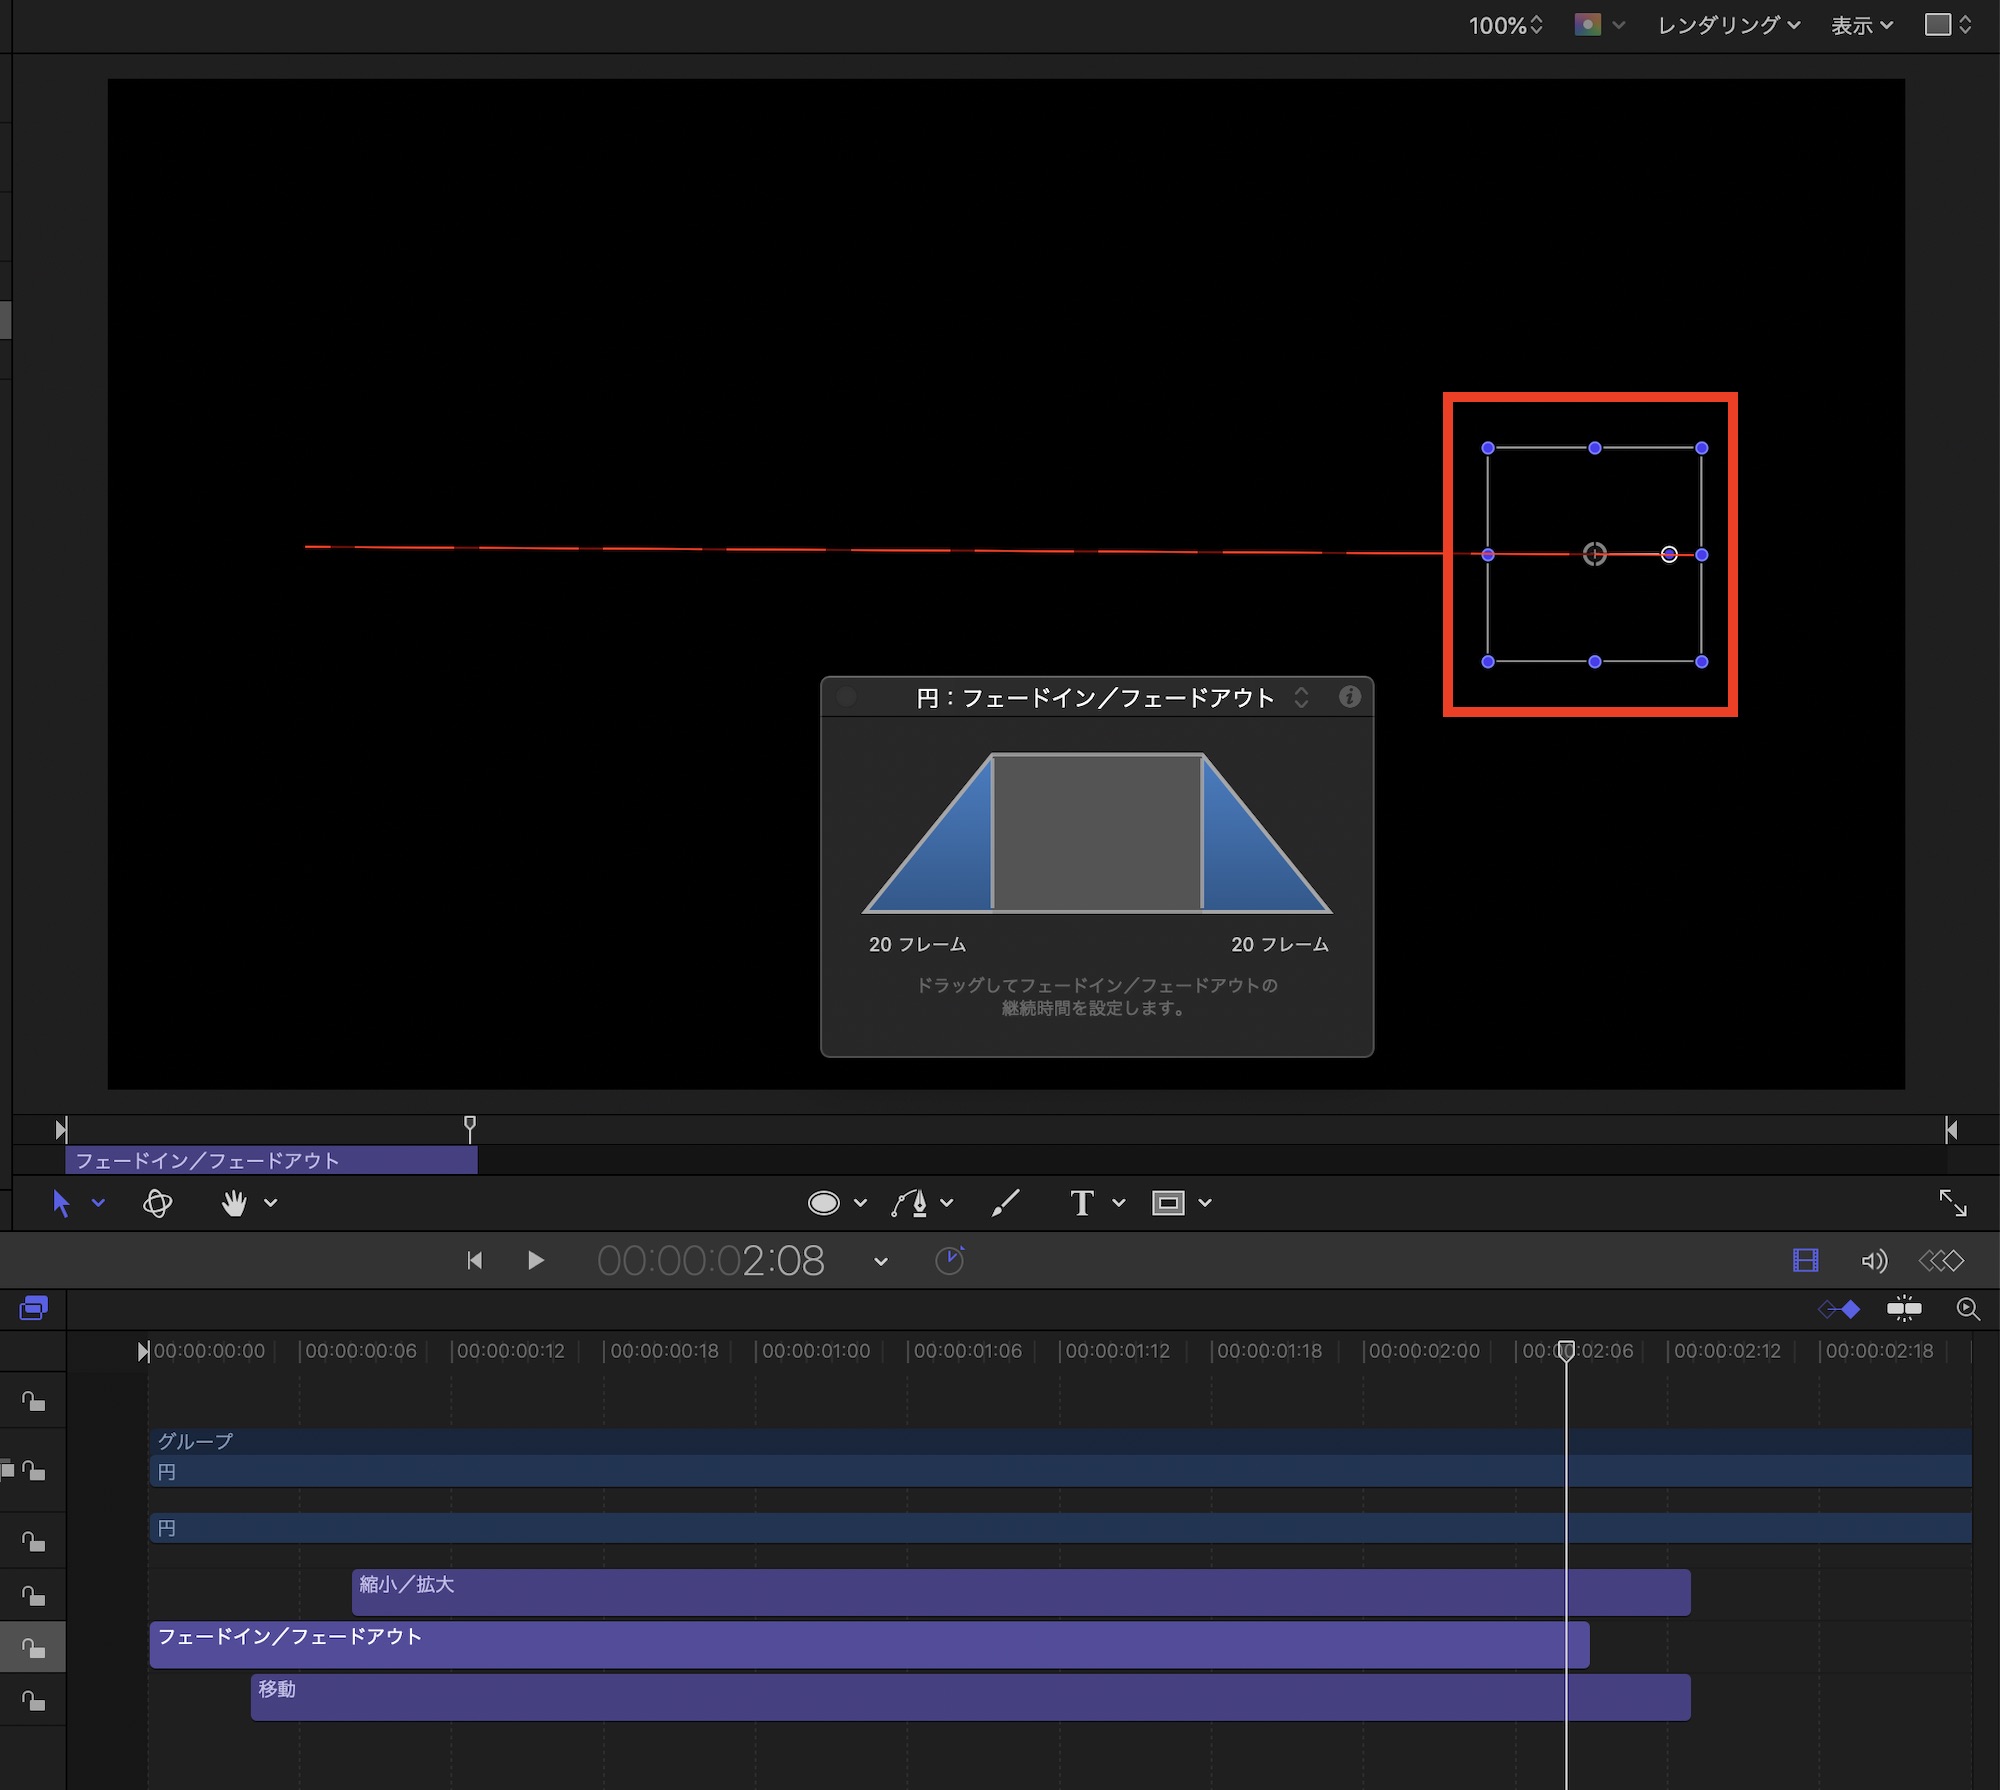This screenshot has width=2000, height=1790.
Task: Select the Pan hand tool
Action: click(x=234, y=1203)
